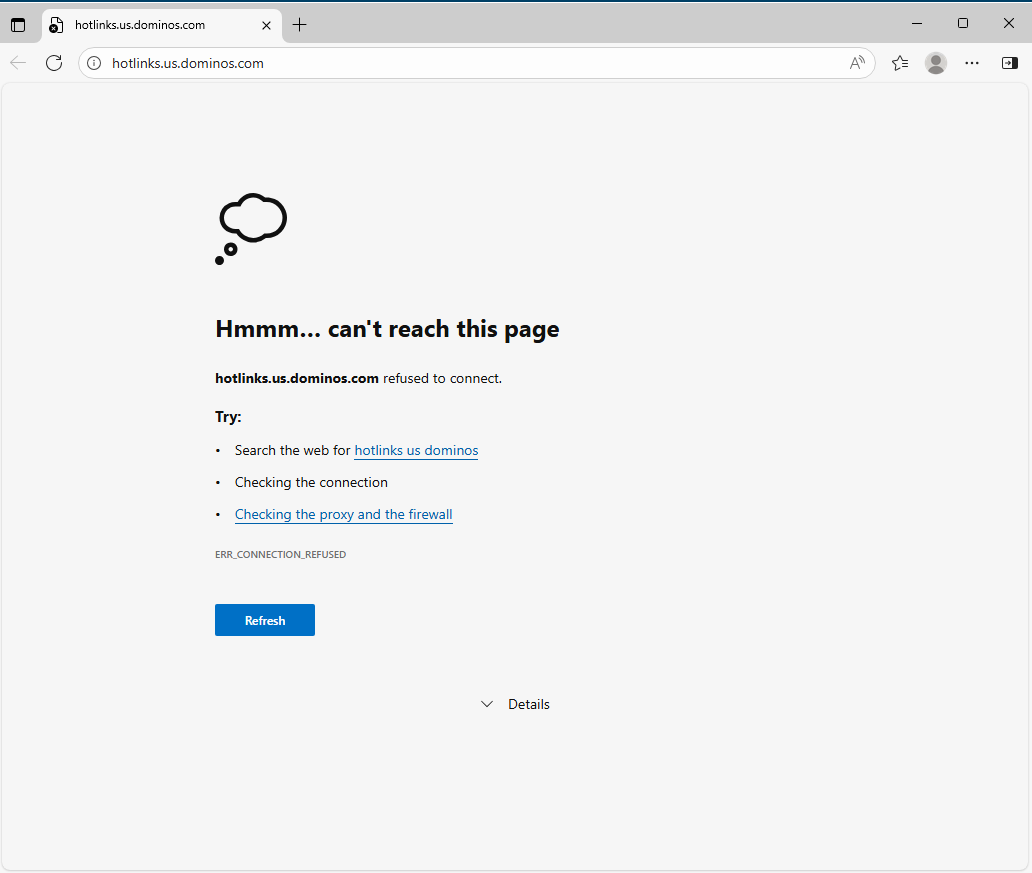Open the hotlinks us dominos search link
The width and height of the screenshot is (1032, 873).
416,450
